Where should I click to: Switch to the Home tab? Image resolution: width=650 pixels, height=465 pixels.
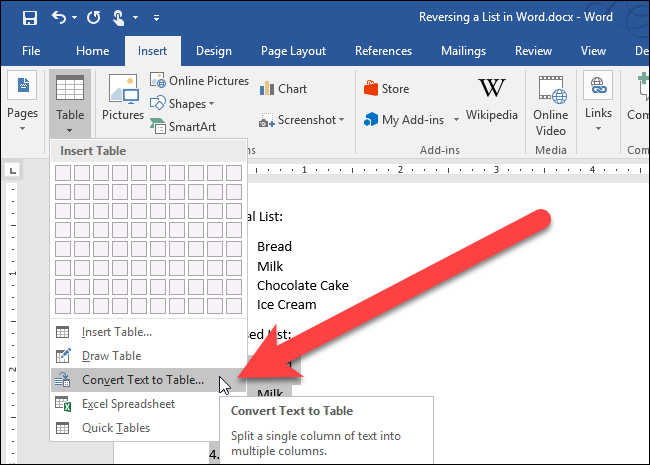pyautogui.click(x=92, y=51)
